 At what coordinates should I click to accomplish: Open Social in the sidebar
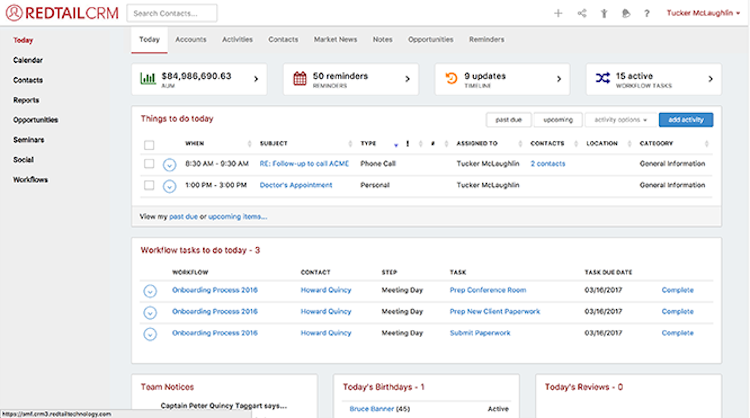[23, 160]
